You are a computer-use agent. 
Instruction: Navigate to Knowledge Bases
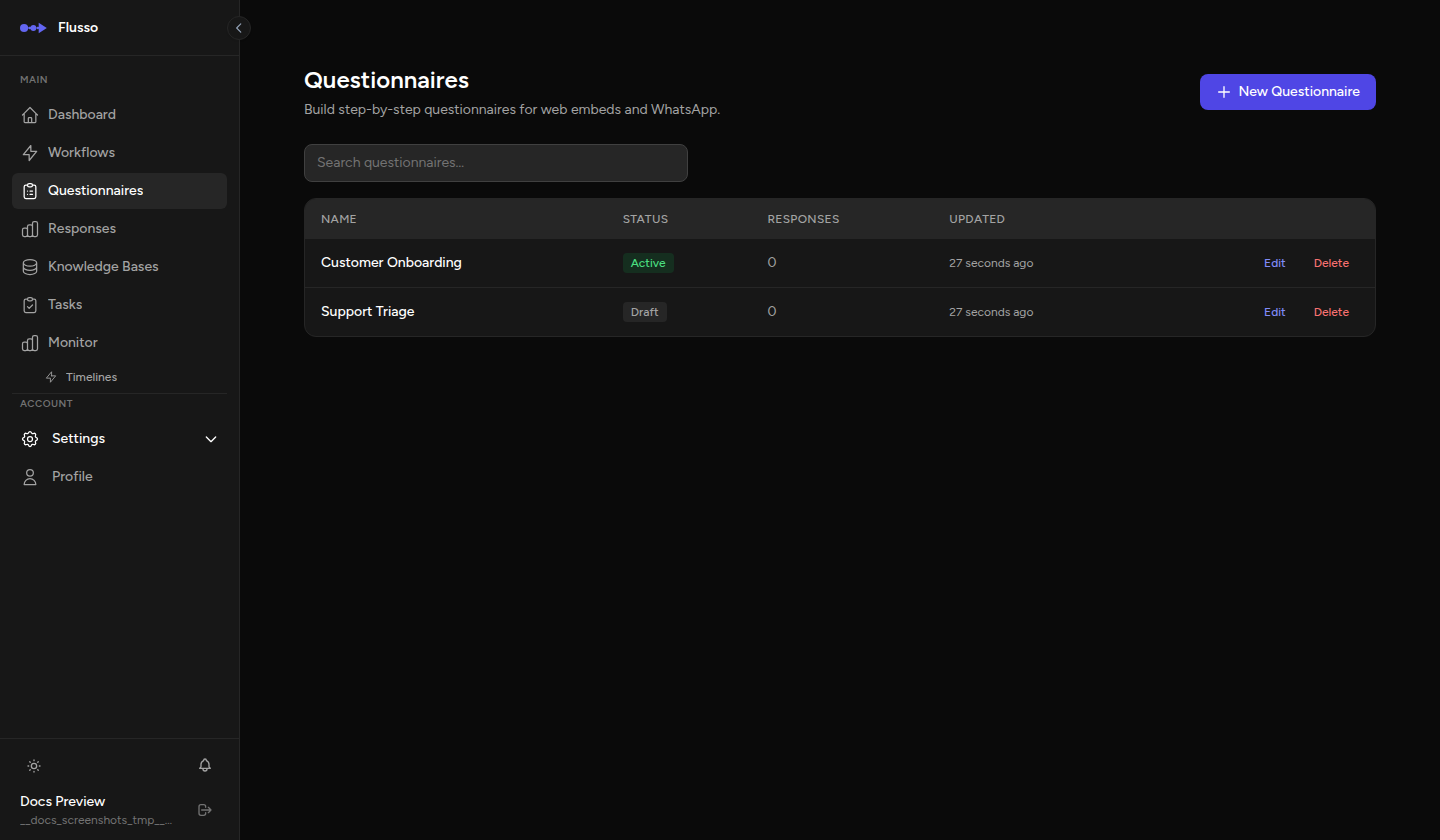[119, 267]
